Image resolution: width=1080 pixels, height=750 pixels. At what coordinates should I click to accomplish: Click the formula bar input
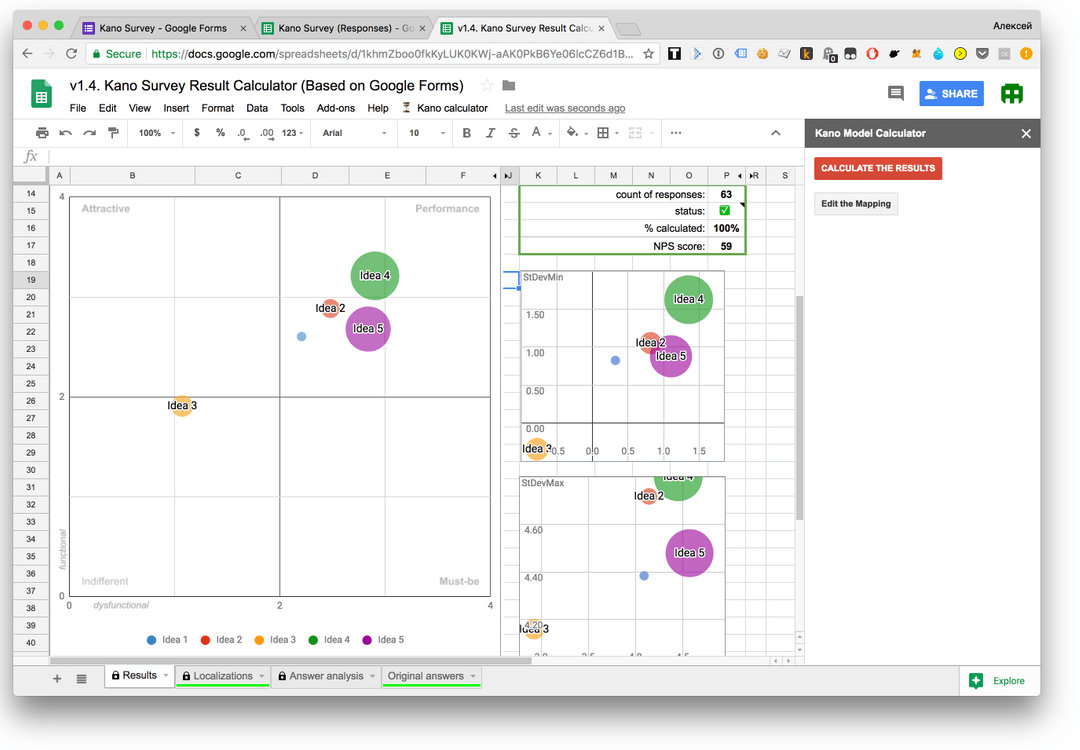click(x=424, y=156)
